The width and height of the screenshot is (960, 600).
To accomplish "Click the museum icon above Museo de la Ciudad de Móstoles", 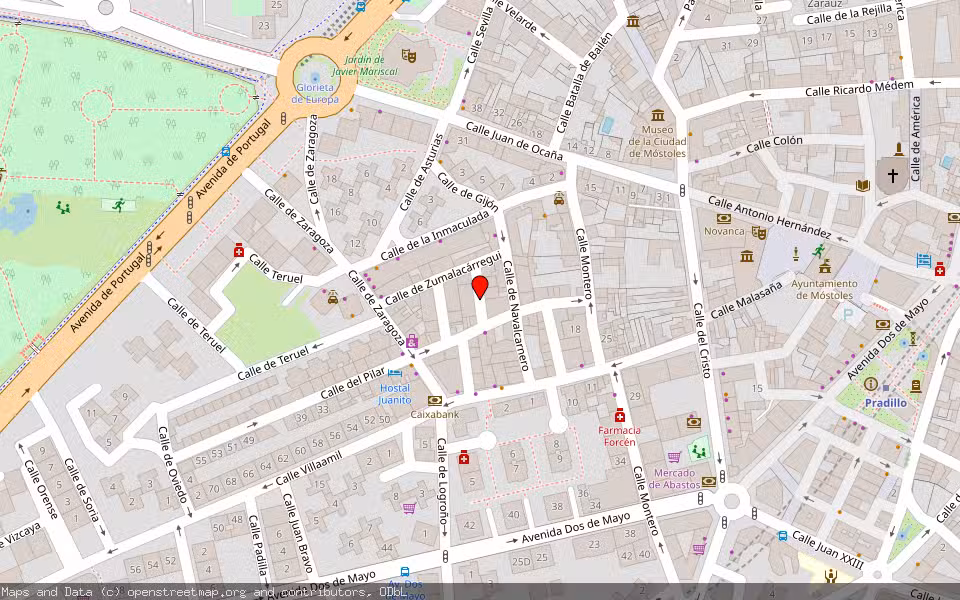I will coord(658,114).
